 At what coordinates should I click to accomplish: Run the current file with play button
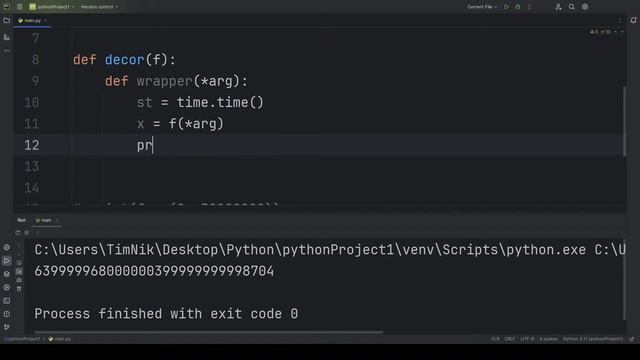click(506, 7)
